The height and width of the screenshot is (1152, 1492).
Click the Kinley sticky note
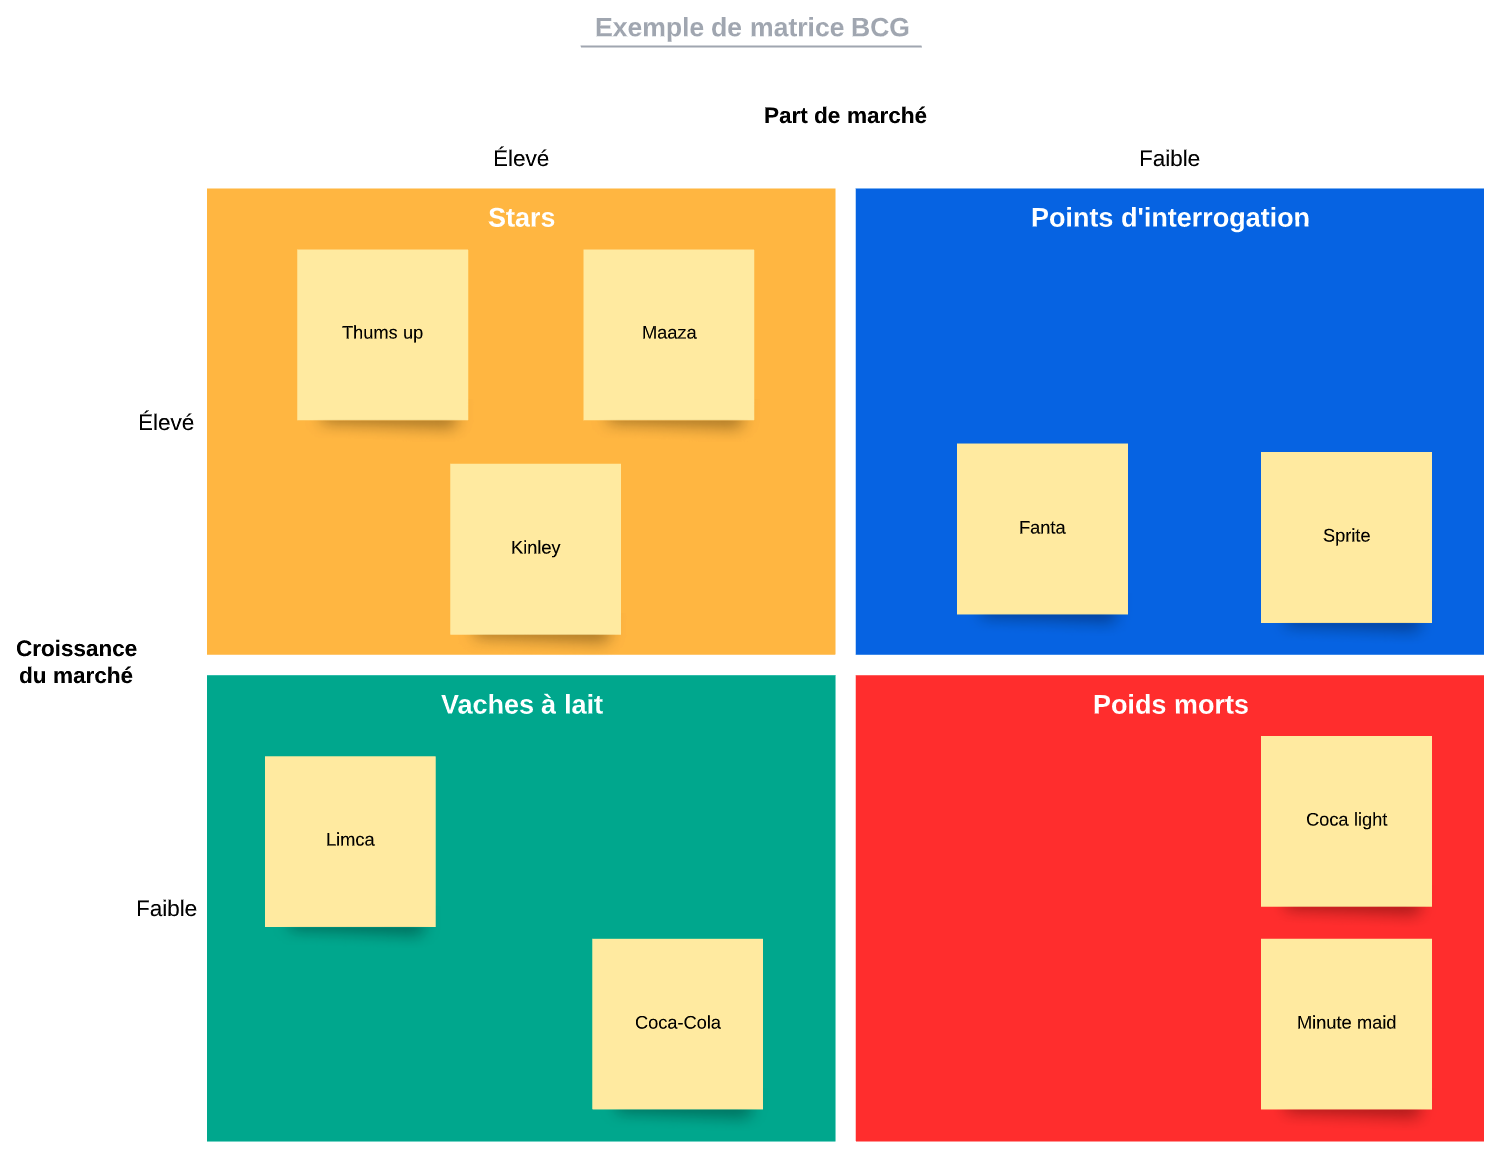[535, 548]
